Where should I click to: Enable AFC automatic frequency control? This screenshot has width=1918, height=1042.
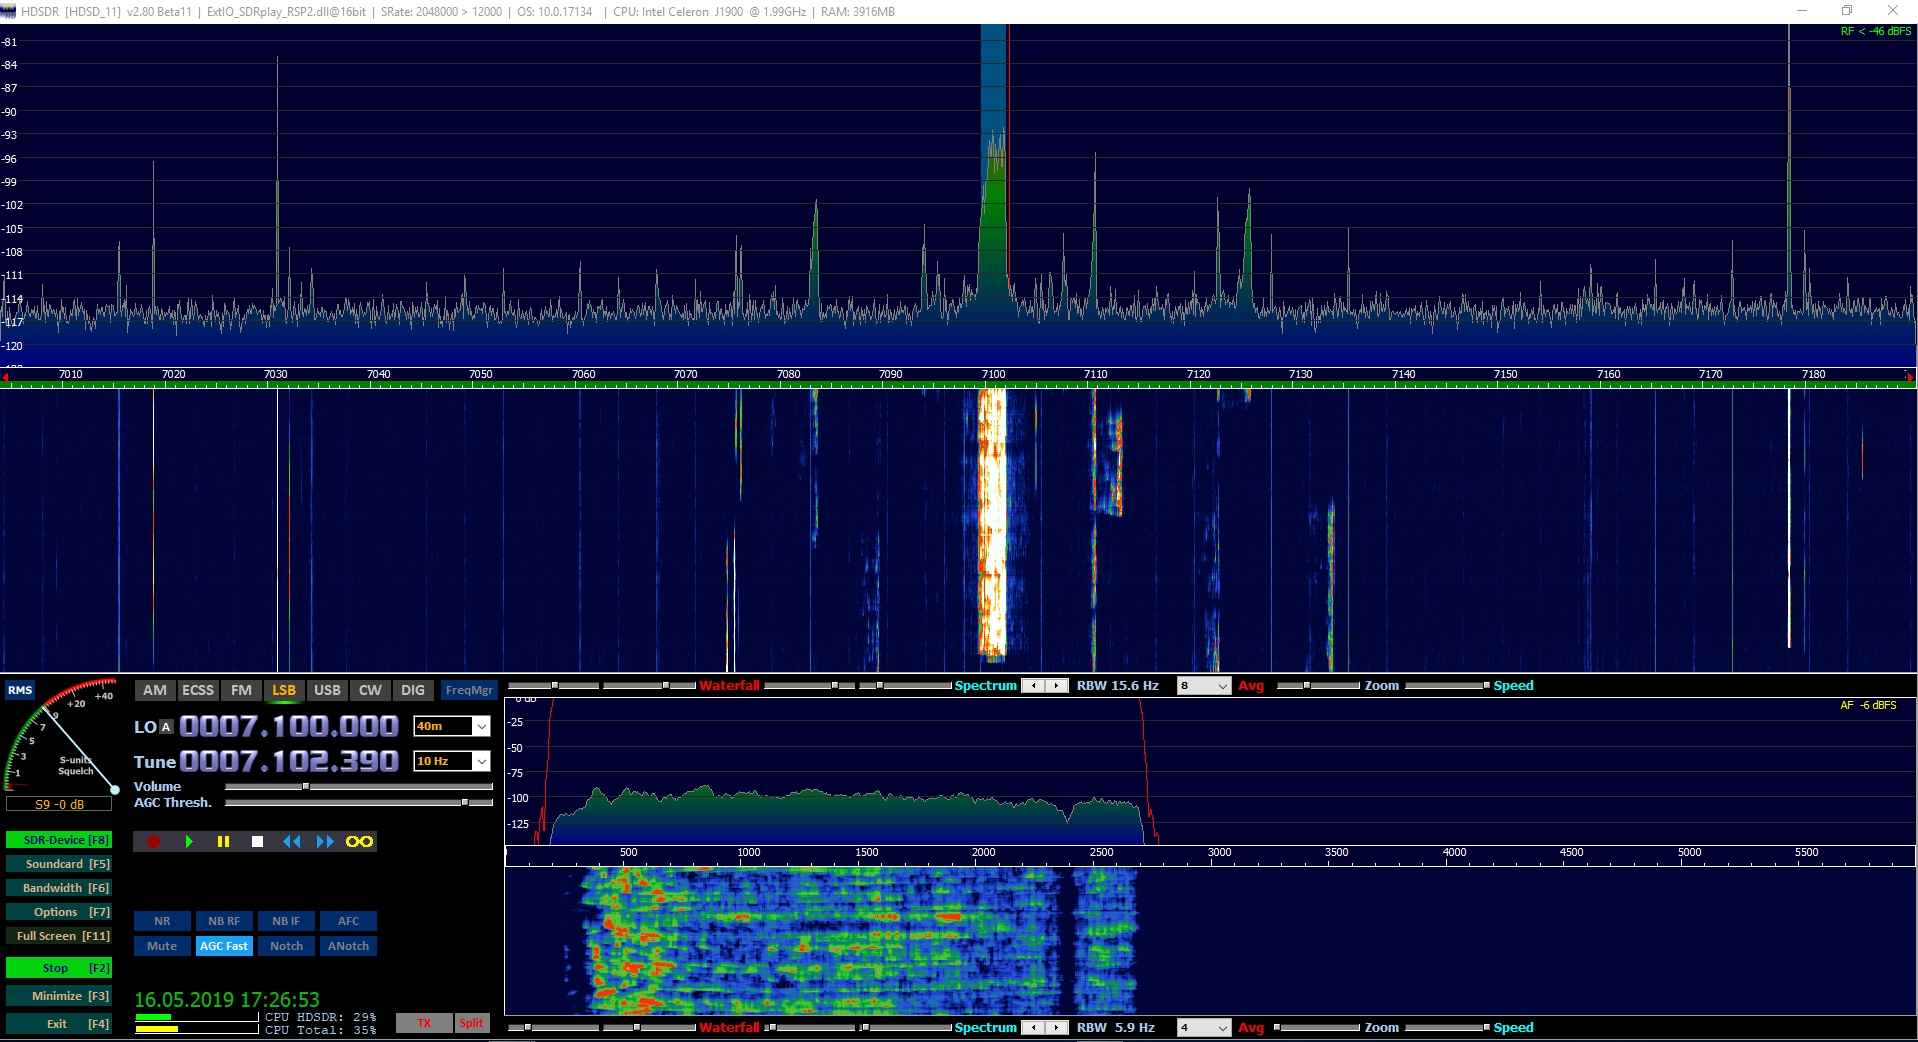point(348,921)
